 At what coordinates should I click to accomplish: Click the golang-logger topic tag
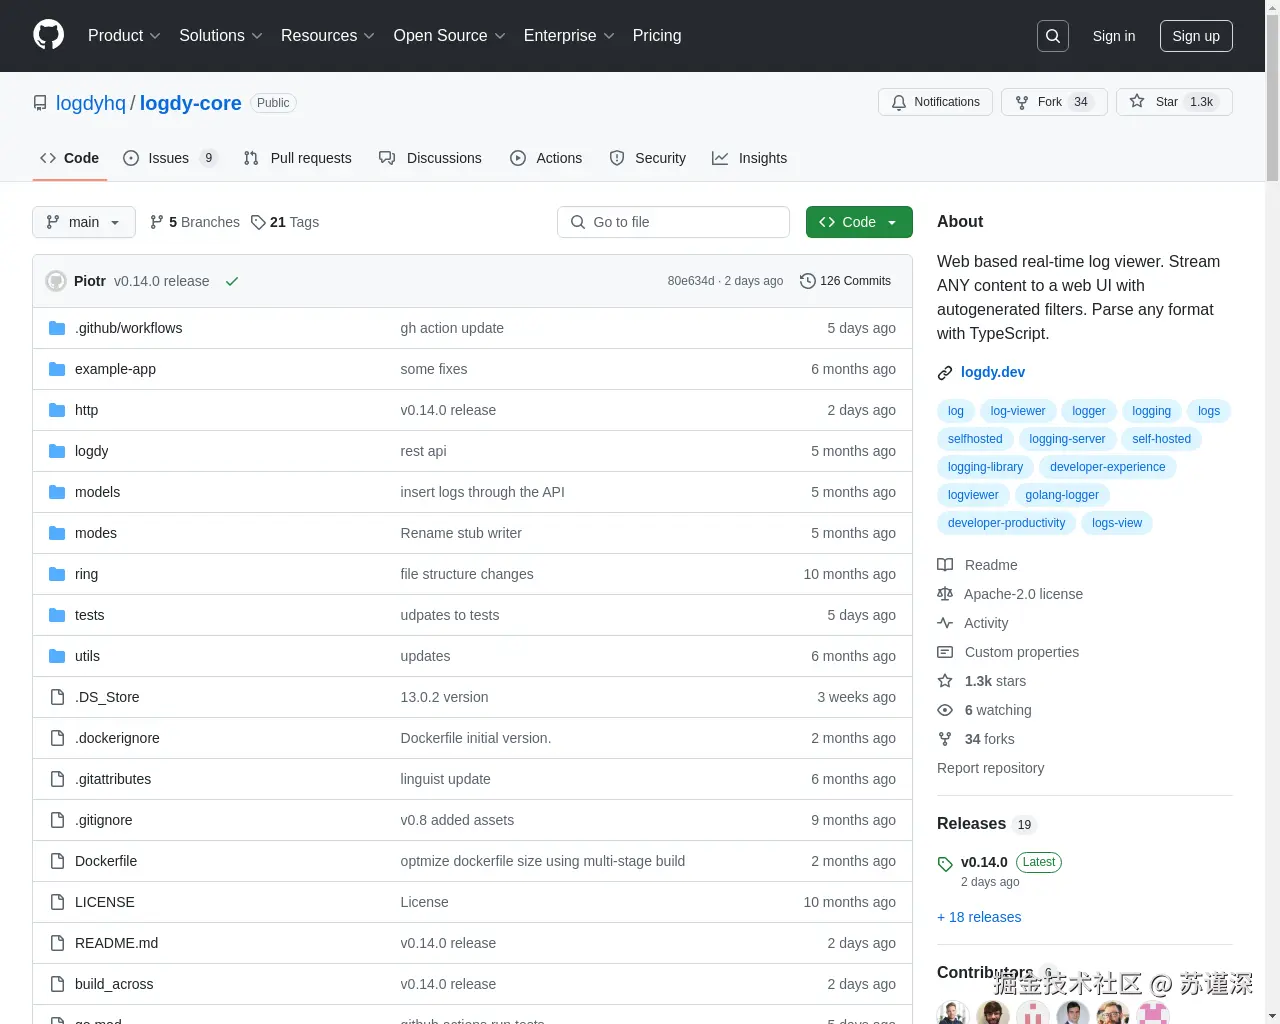tap(1062, 495)
